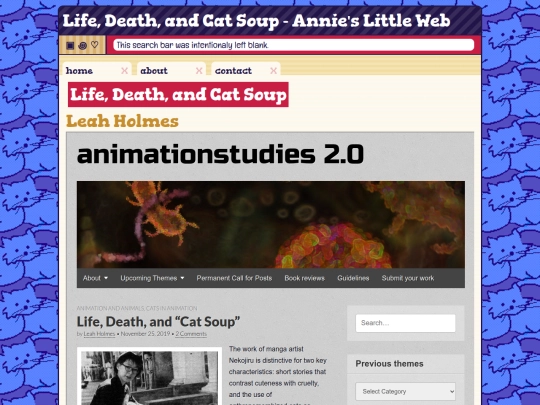The width and height of the screenshot is (540, 405).
Task: Open Leah Holmes author link
Action: (99, 334)
